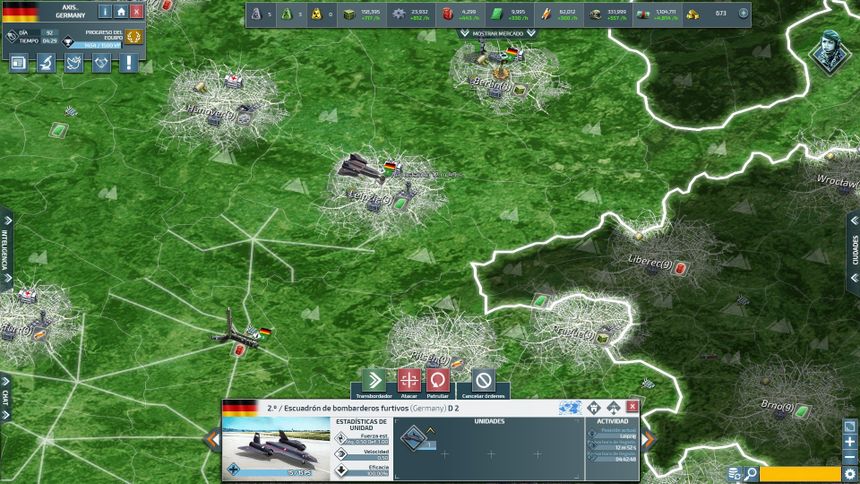This screenshot has height=484, width=860.
Task: Open the exclamation mark alerts icon
Action: point(128,63)
